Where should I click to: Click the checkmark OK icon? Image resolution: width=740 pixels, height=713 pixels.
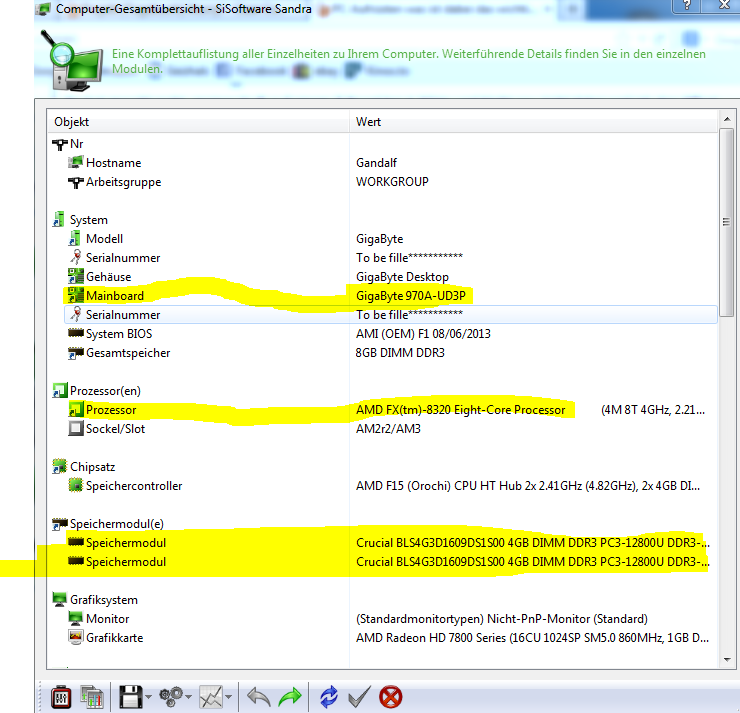(x=359, y=697)
